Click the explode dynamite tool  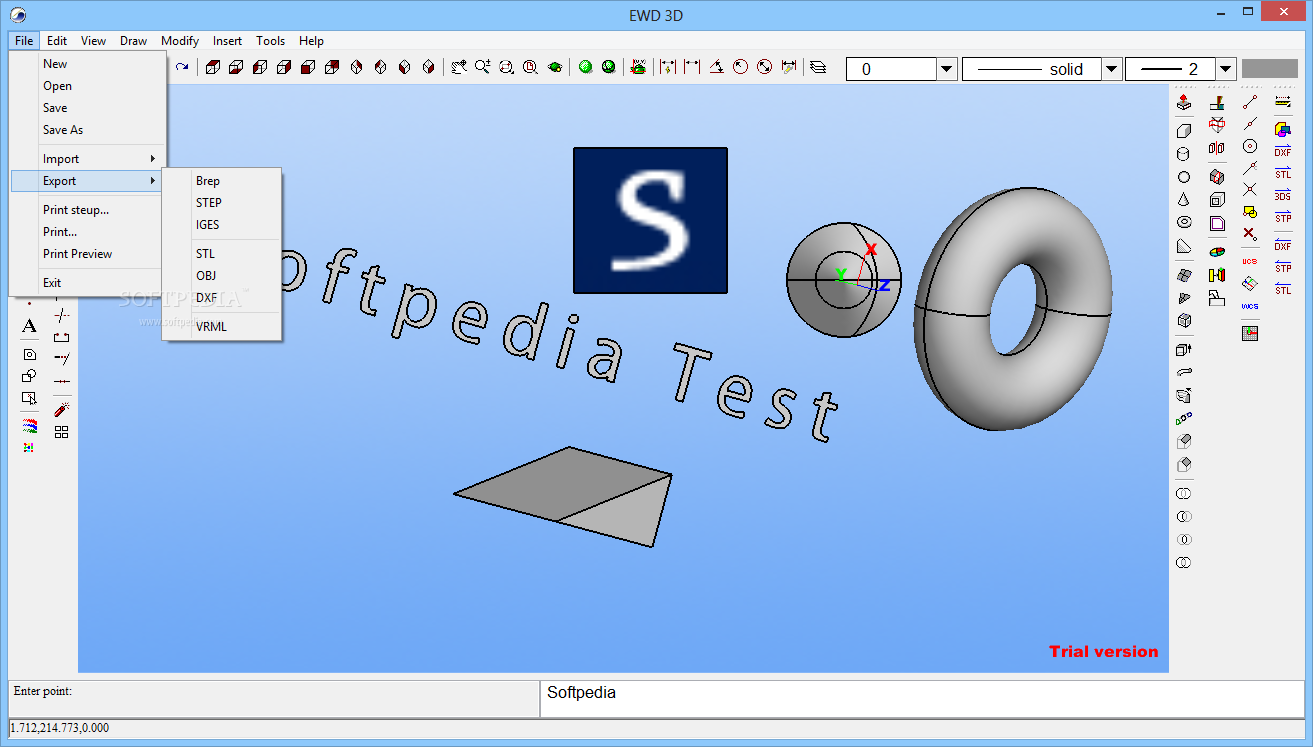click(61, 409)
